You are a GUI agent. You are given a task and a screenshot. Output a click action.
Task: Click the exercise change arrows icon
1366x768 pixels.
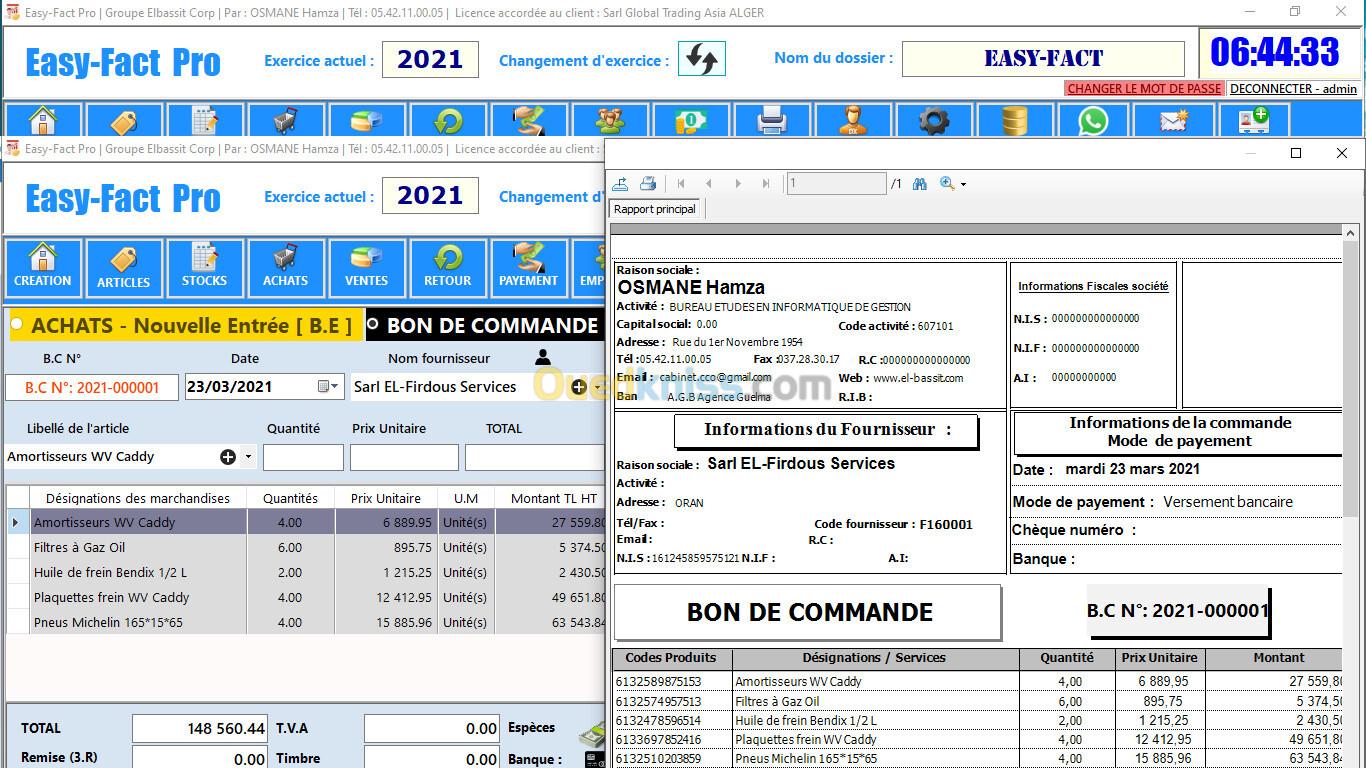pos(701,59)
